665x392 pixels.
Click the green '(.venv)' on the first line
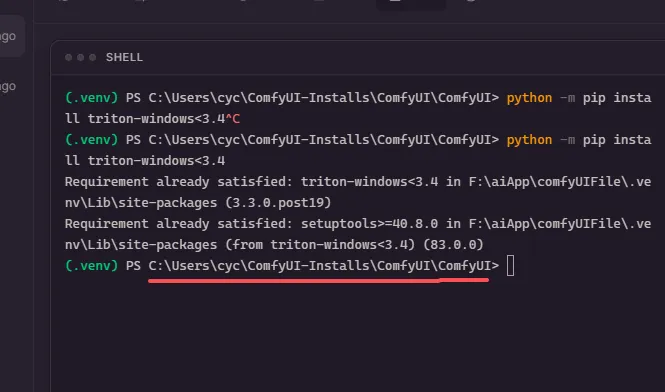tap(91, 98)
